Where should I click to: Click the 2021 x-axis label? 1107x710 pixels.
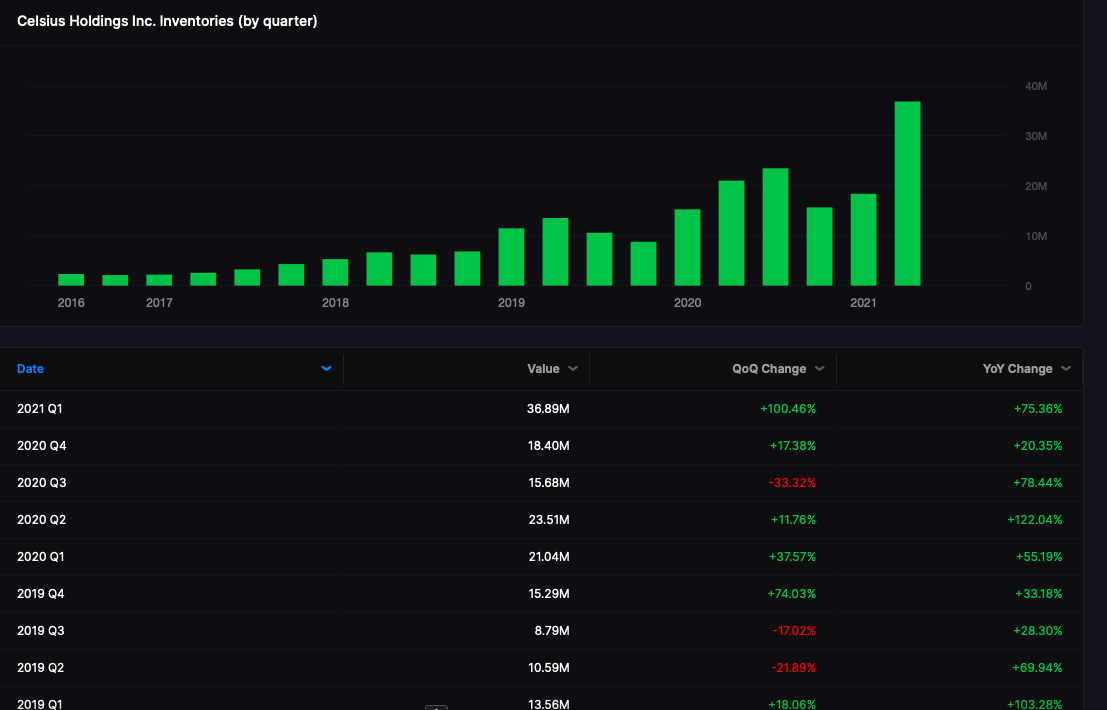(863, 303)
